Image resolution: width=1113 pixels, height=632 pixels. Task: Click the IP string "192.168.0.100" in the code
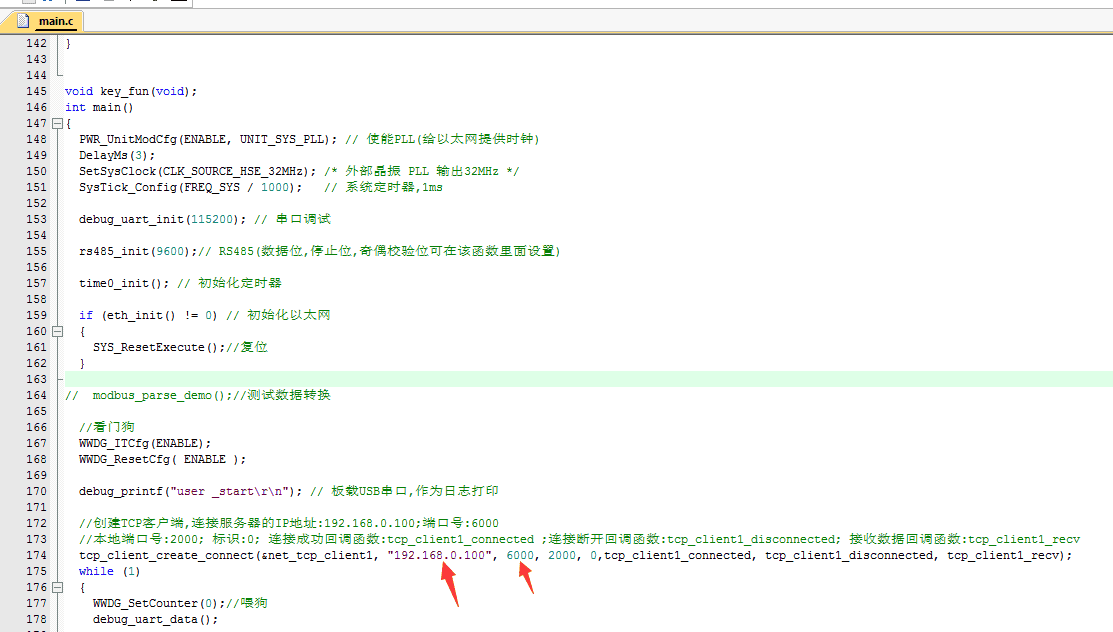click(439, 555)
